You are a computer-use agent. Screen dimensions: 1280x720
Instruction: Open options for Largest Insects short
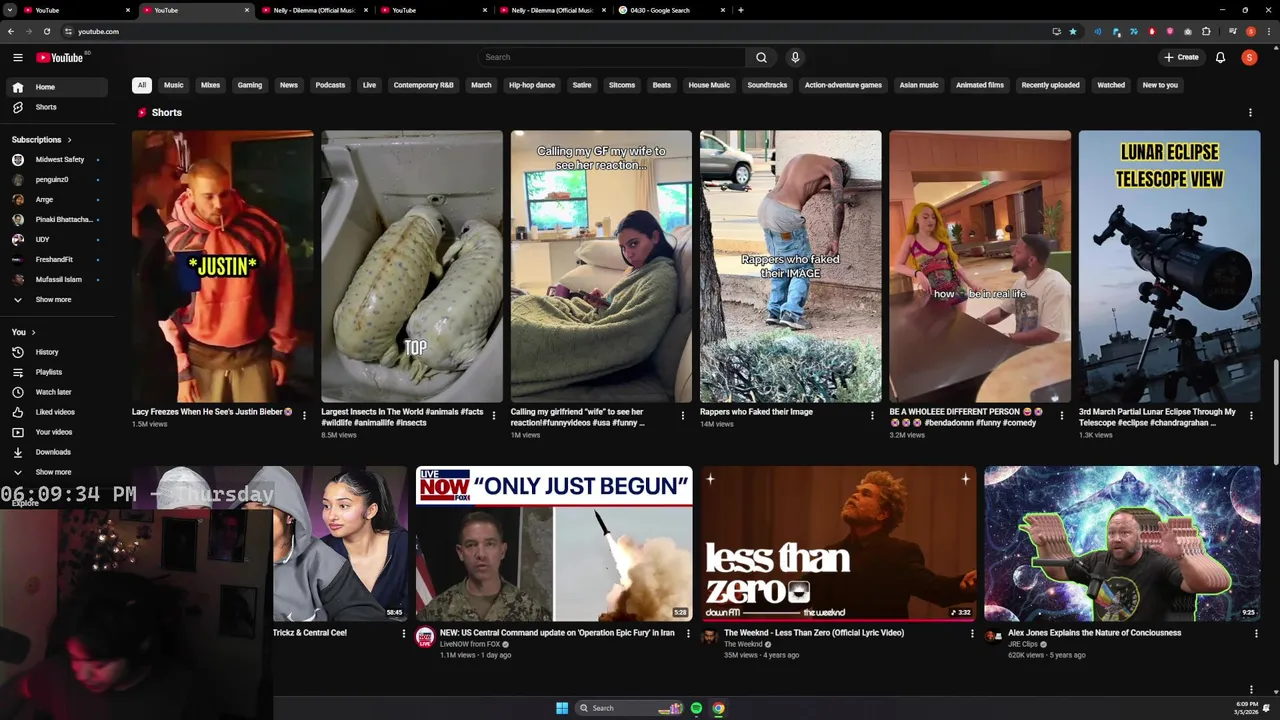click(493, 415)
